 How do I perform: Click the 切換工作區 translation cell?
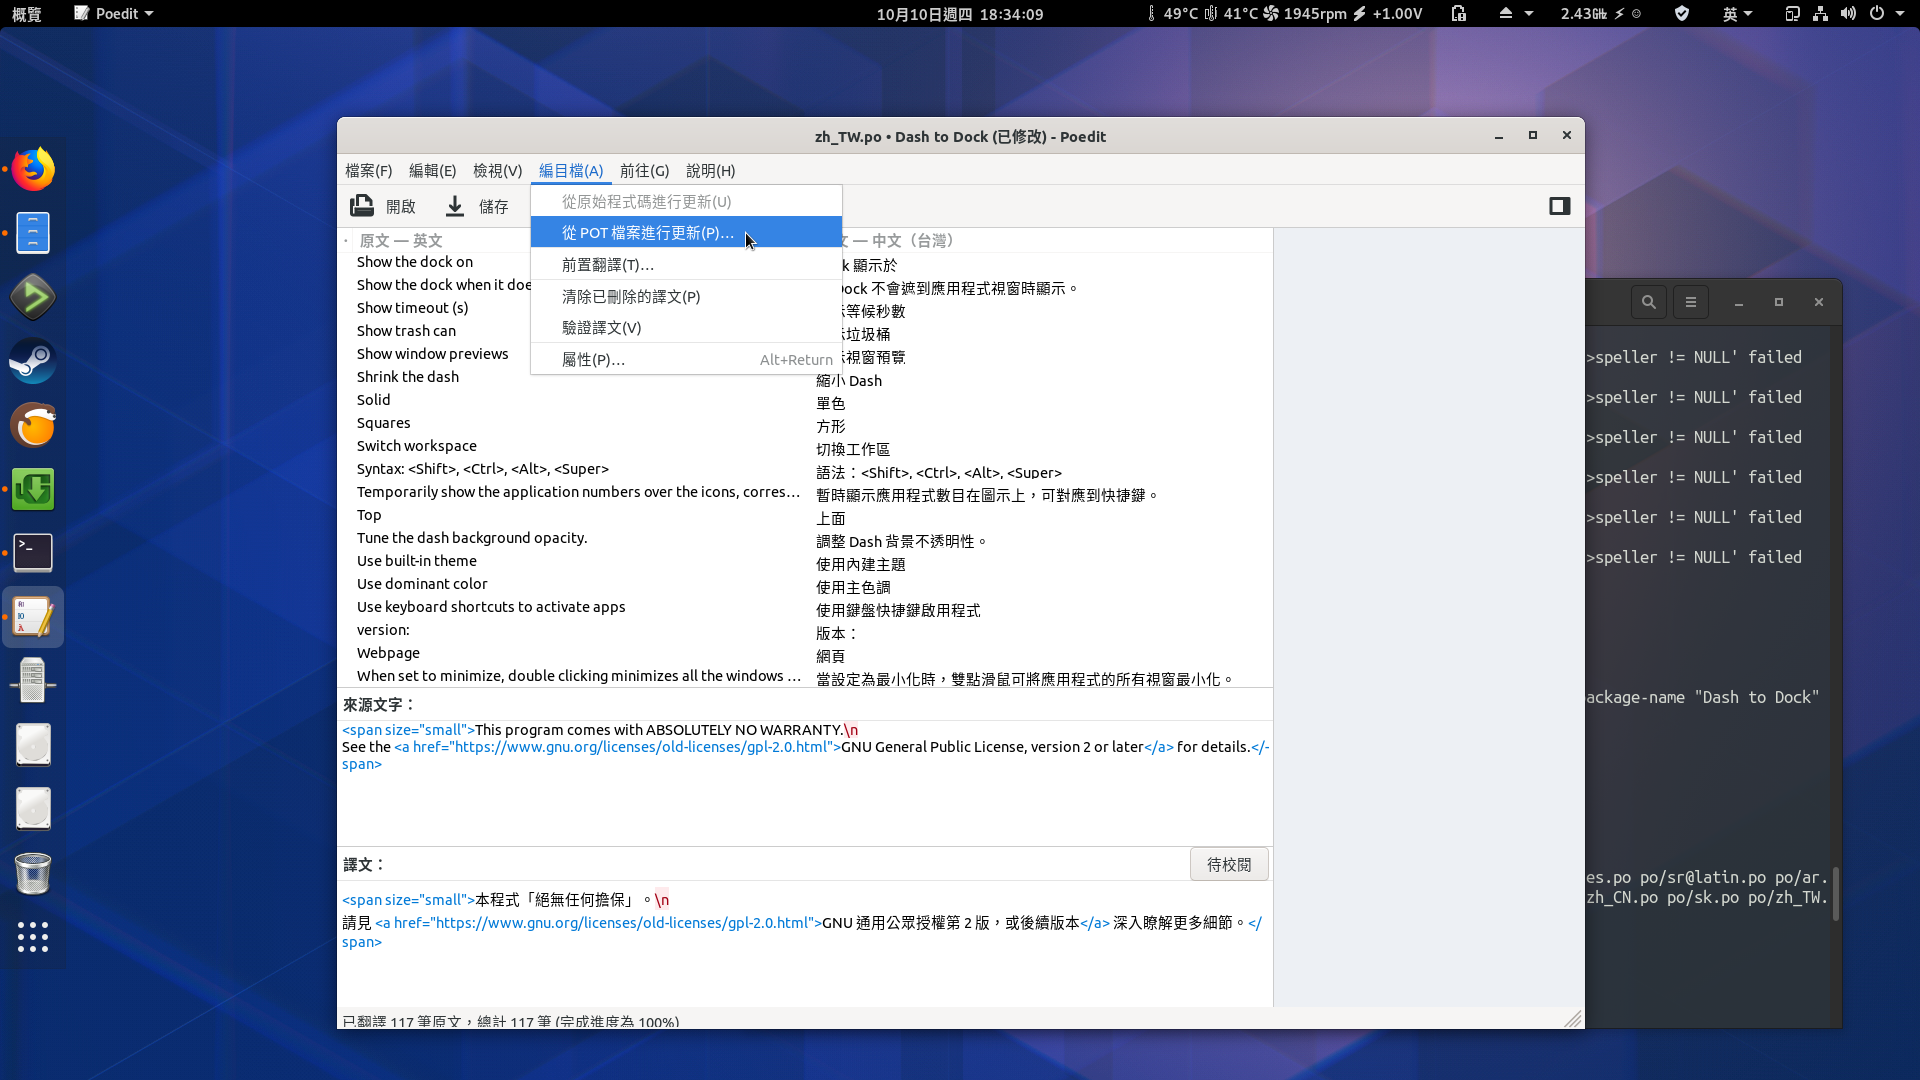(853, 449)
